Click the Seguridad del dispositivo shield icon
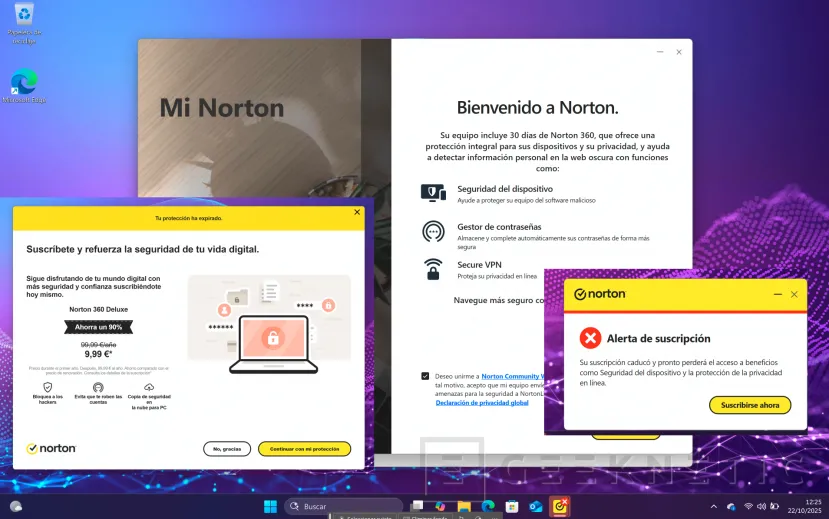Viewport: 829px width, 519px height. coord(432,193)
